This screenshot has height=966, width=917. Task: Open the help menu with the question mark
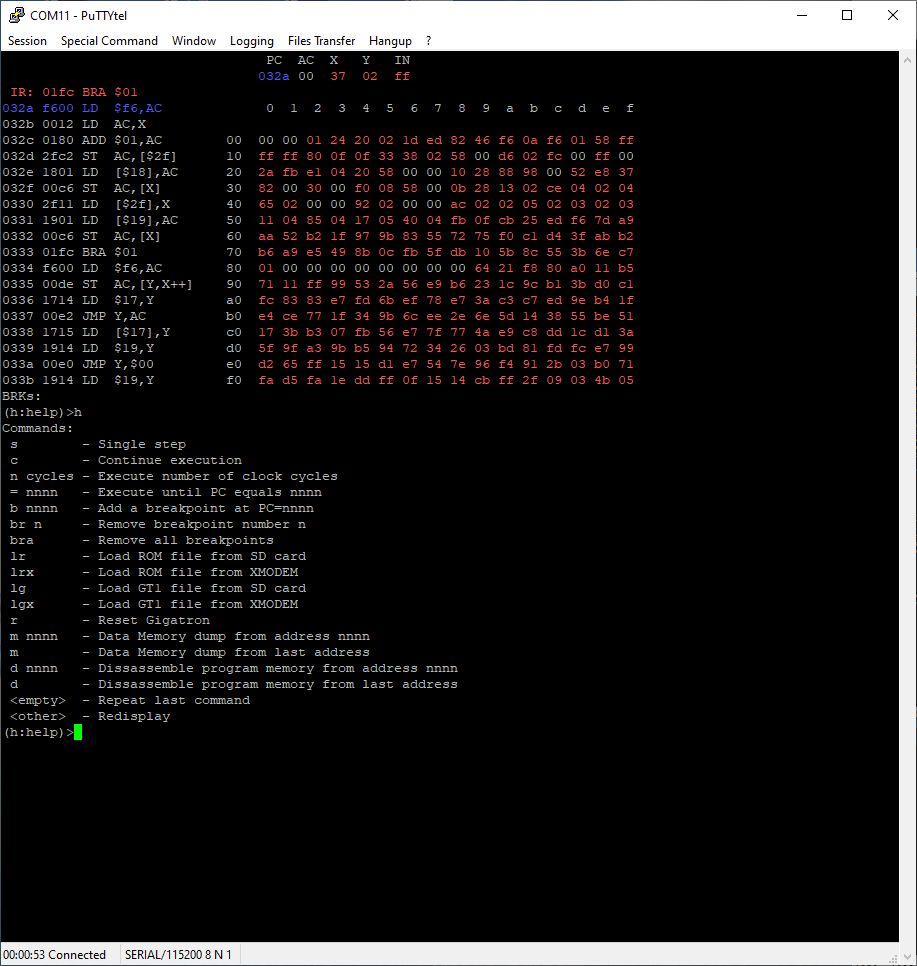click(428, 40)
